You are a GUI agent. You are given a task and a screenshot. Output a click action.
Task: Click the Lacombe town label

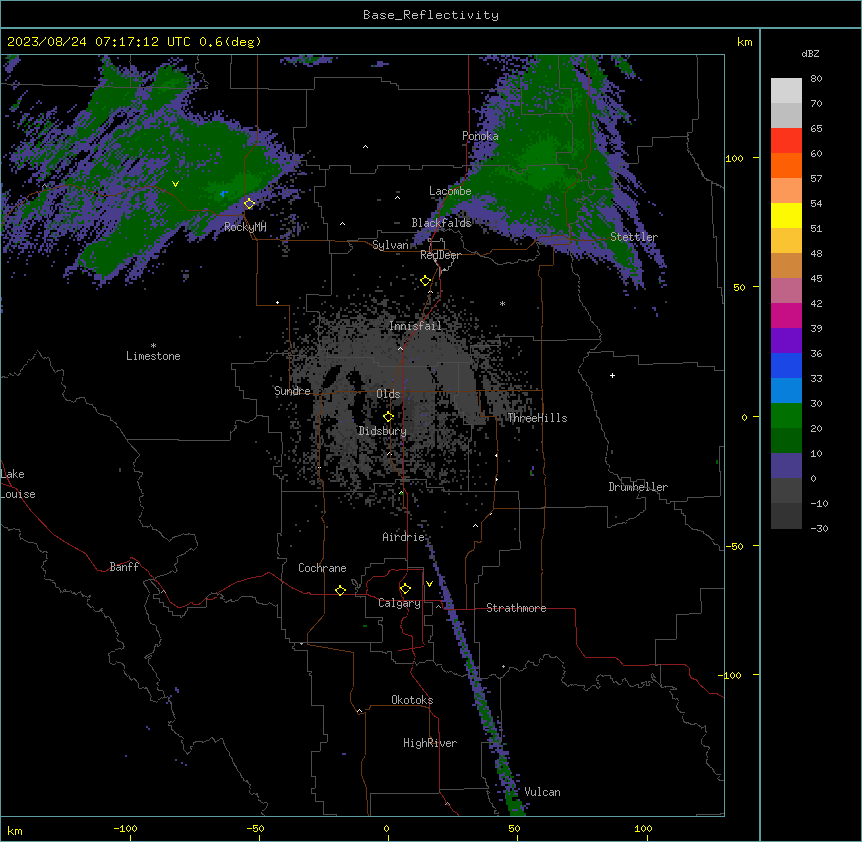point(450,191)
